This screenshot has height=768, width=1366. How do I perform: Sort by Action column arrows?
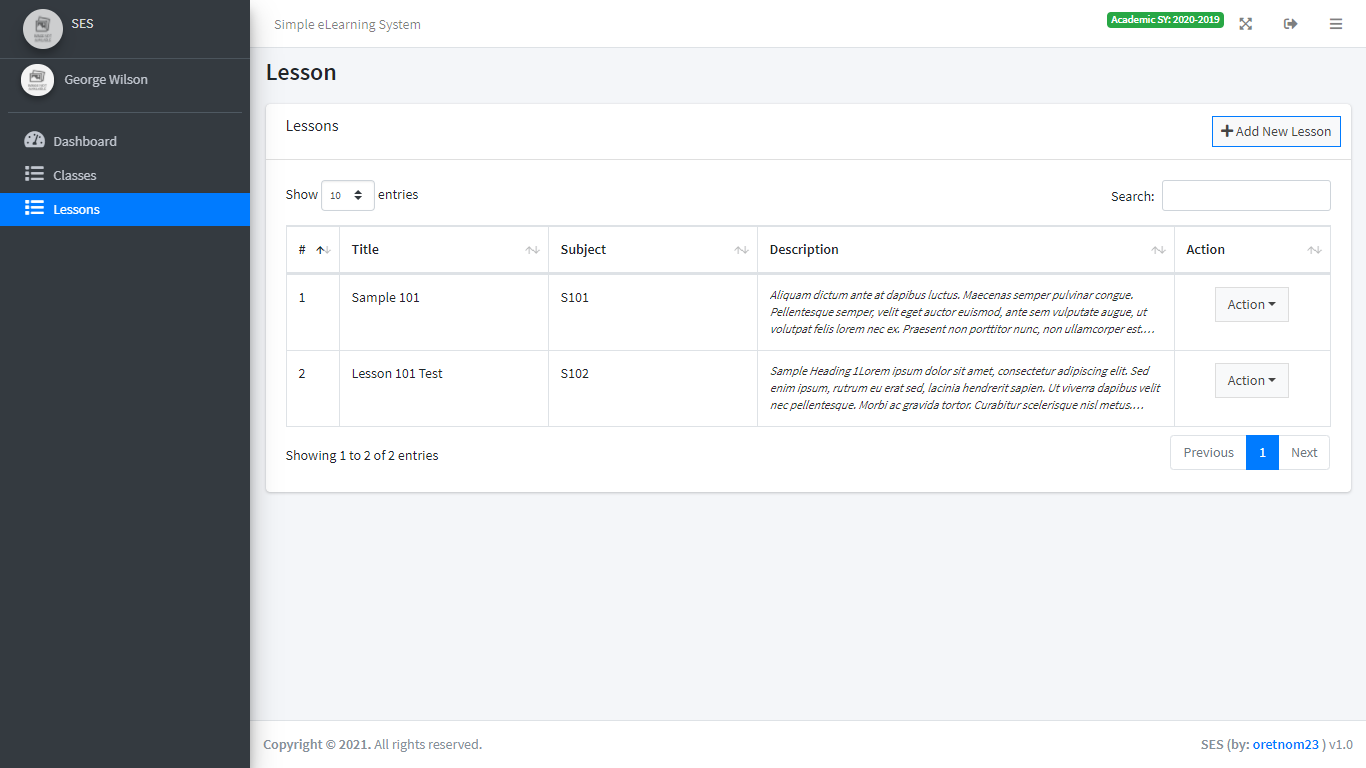point(1314,250)
